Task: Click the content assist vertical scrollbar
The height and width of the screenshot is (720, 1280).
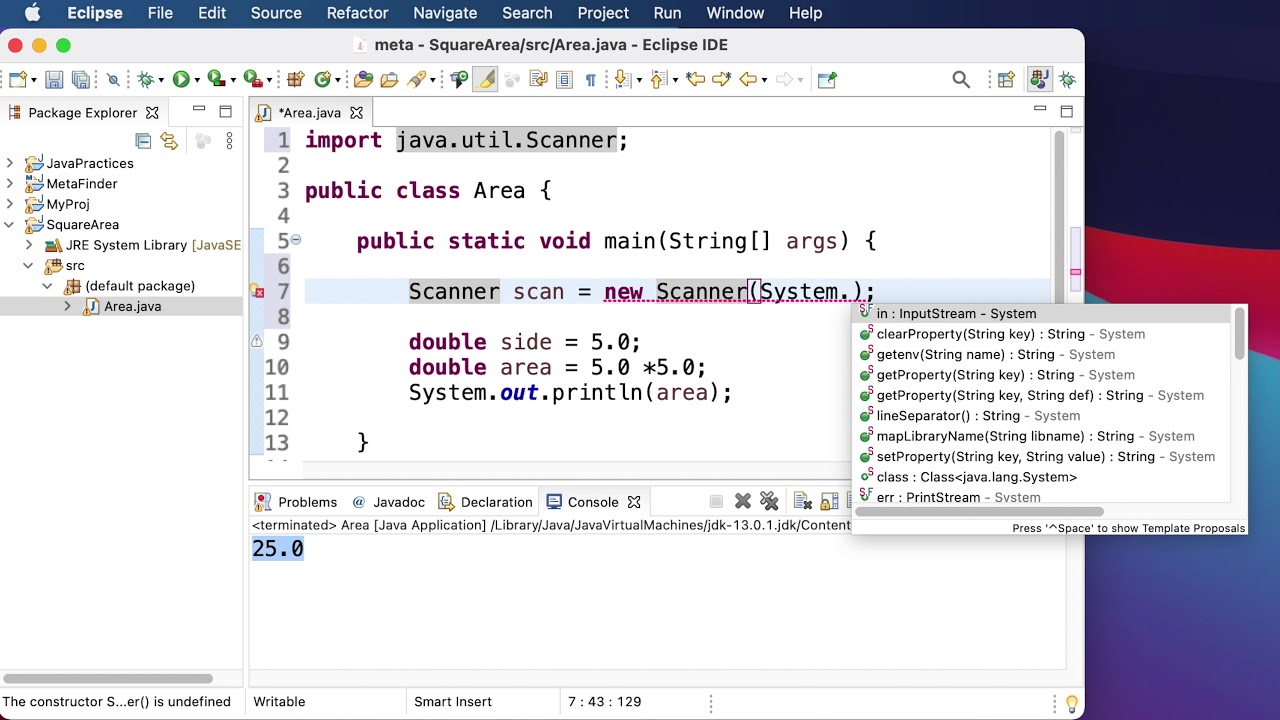Action: pos(1240,334)
